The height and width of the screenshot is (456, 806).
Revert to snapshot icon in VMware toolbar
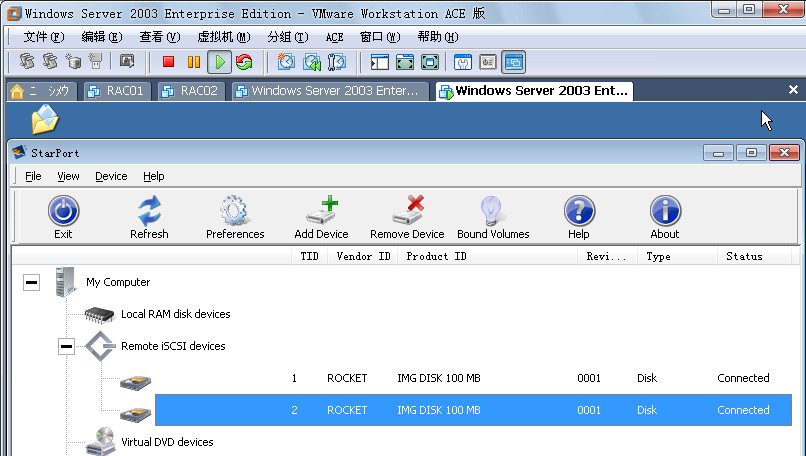[x=312, y=62]
